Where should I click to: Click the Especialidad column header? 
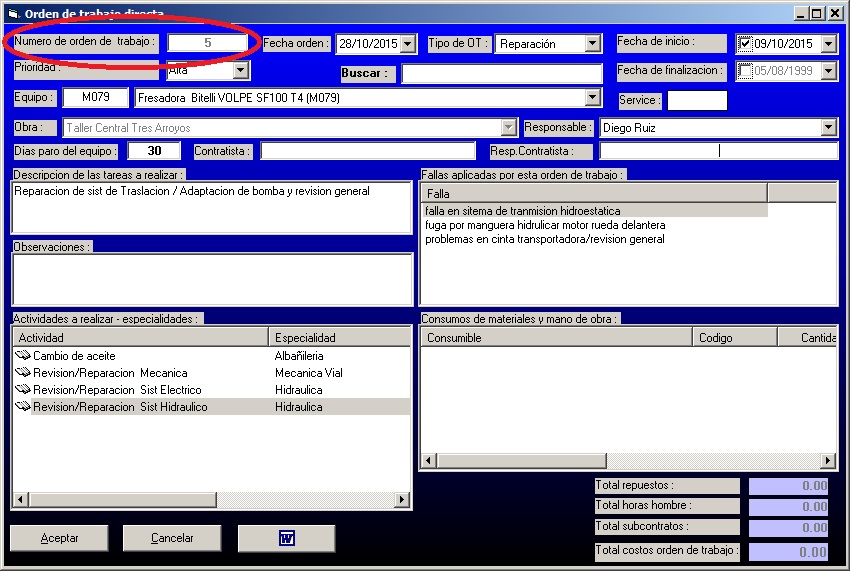coord(340,338)
